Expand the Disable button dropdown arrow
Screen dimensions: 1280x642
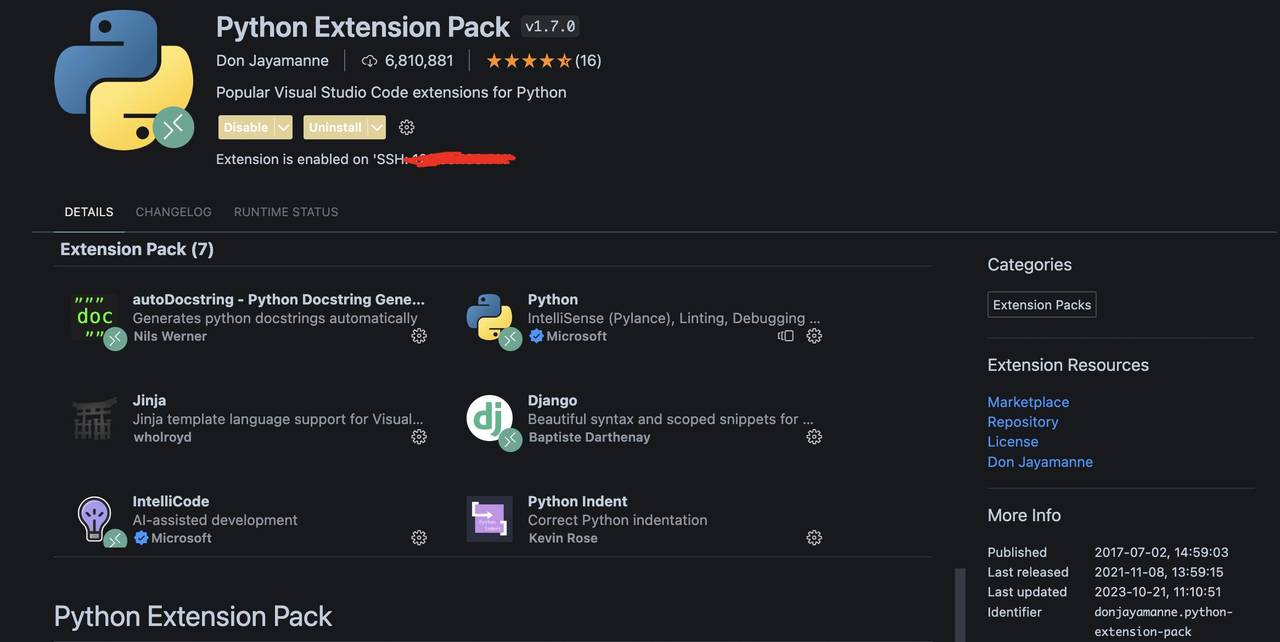click(x=283, y=127)
